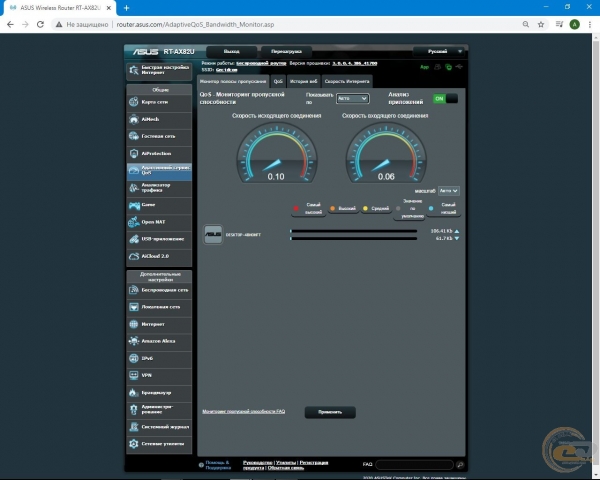This screenshot has width=600, height=480.
Task: Open USB application (USB-приложение) icon
Action: click(134, 239)
